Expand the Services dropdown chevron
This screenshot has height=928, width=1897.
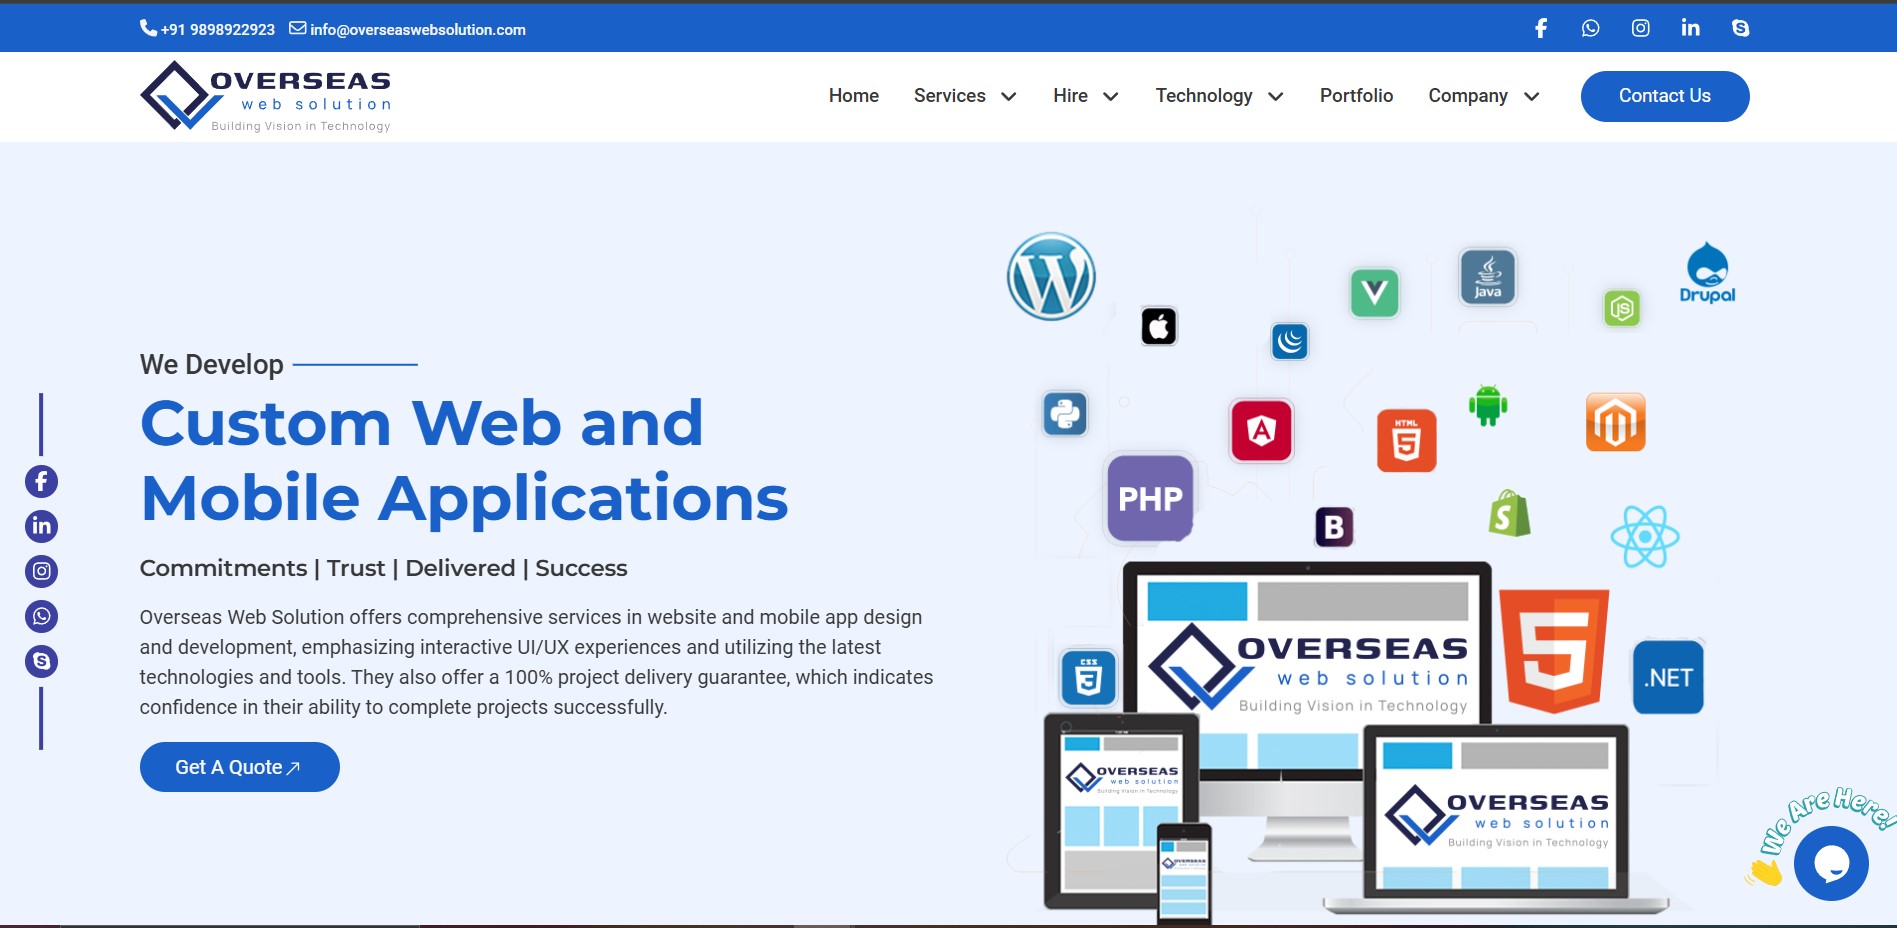(1009, 96)
